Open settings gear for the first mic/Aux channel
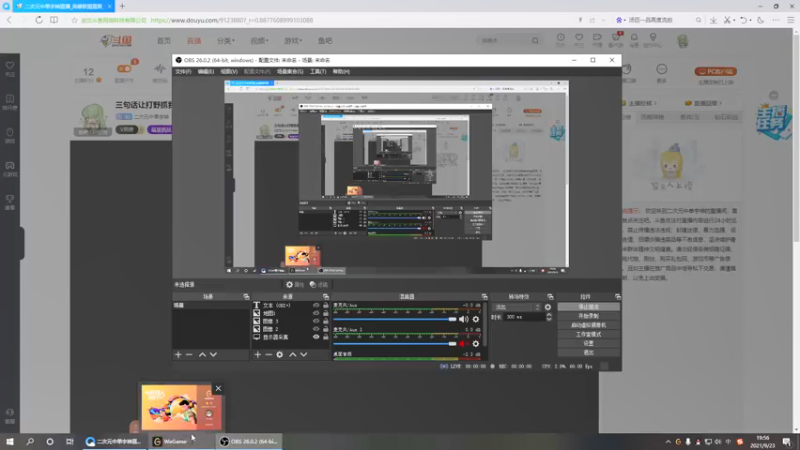This screenshot has height=450, width=800. (476, 319)
